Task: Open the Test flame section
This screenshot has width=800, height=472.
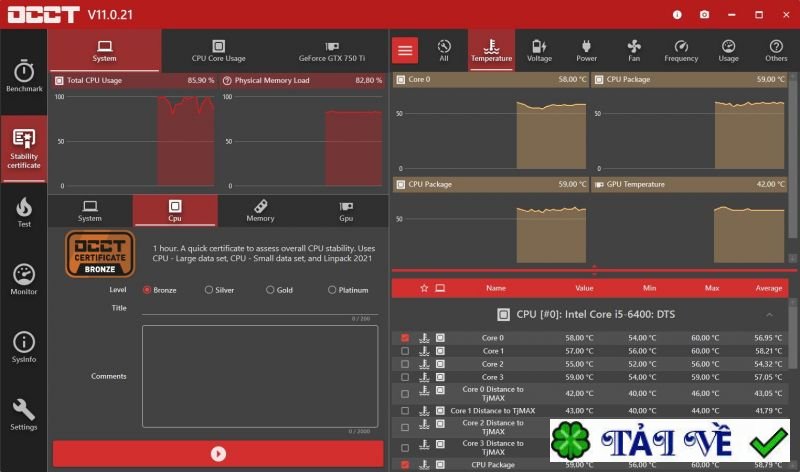Action: click(24, 212)
